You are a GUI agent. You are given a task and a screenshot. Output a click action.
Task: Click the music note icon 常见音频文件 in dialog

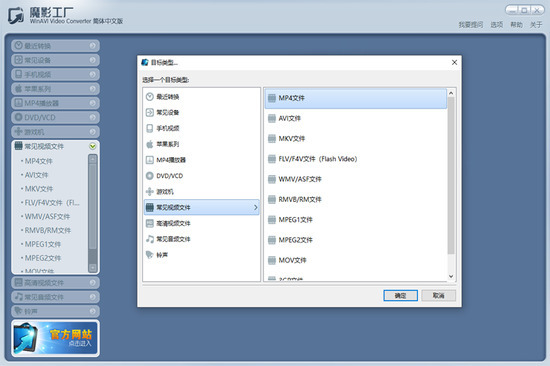point(150,239)
